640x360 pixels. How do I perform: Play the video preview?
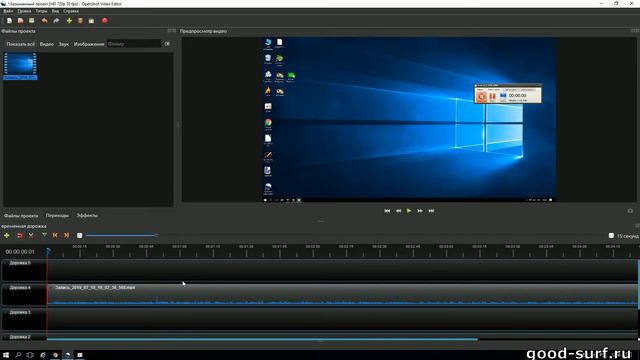point(409,211)
